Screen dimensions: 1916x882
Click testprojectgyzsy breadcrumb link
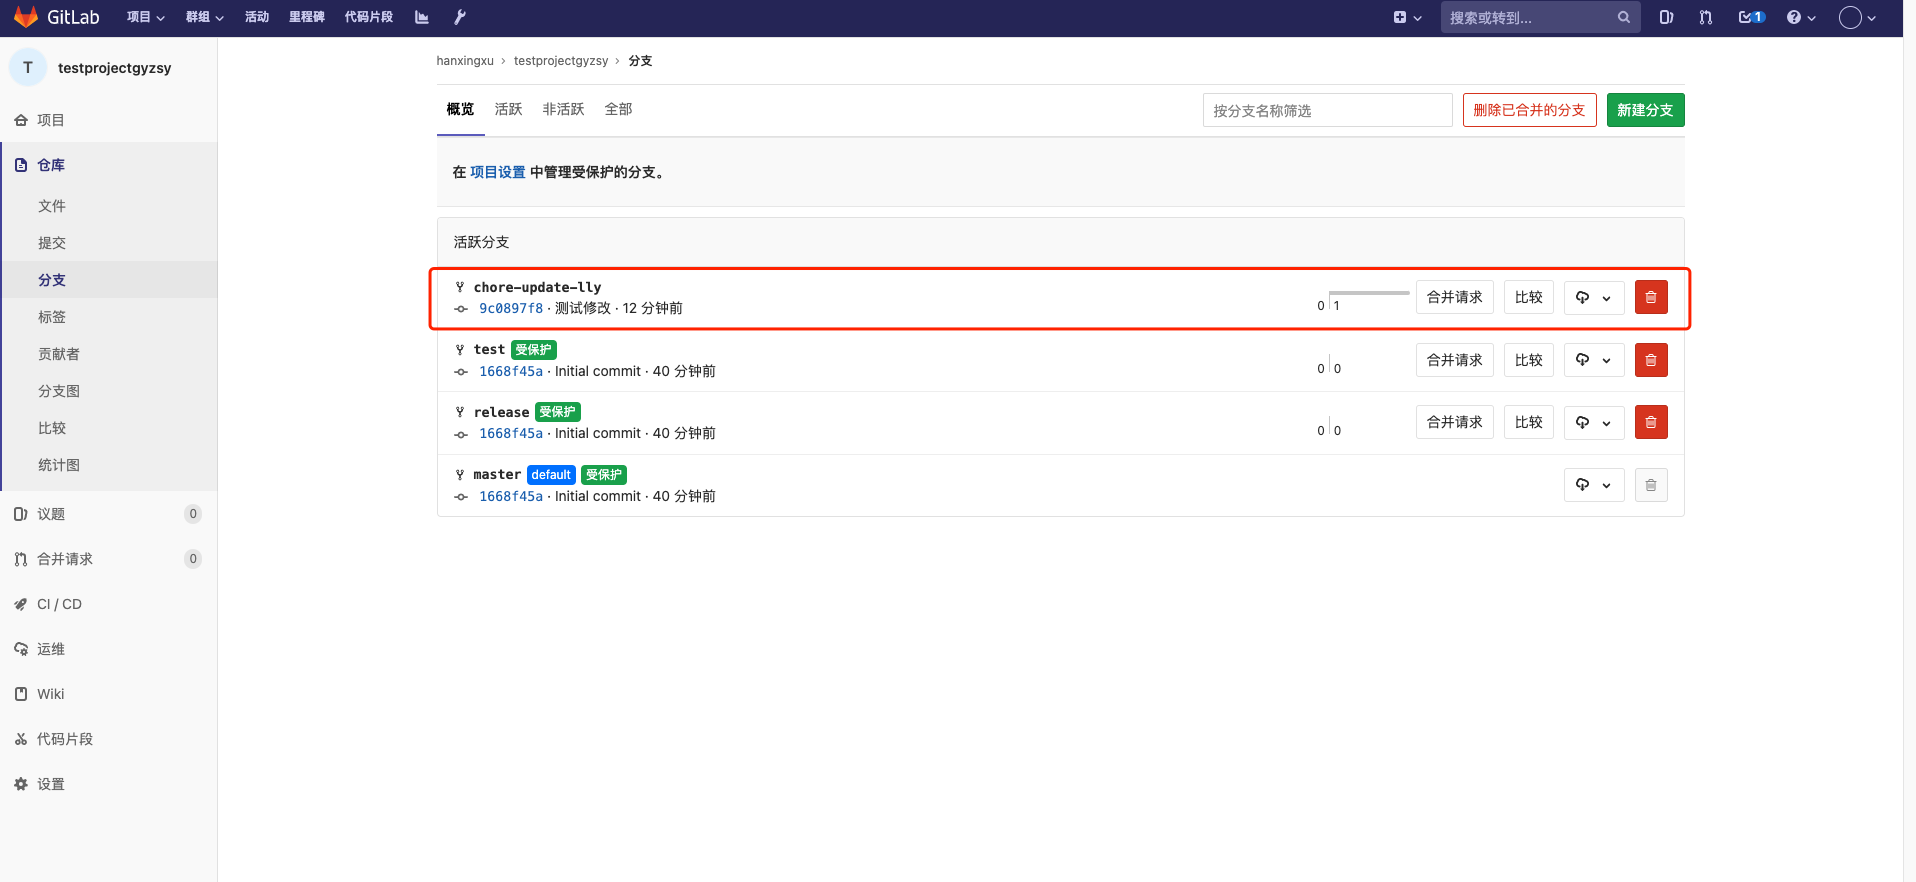(561, 61)
